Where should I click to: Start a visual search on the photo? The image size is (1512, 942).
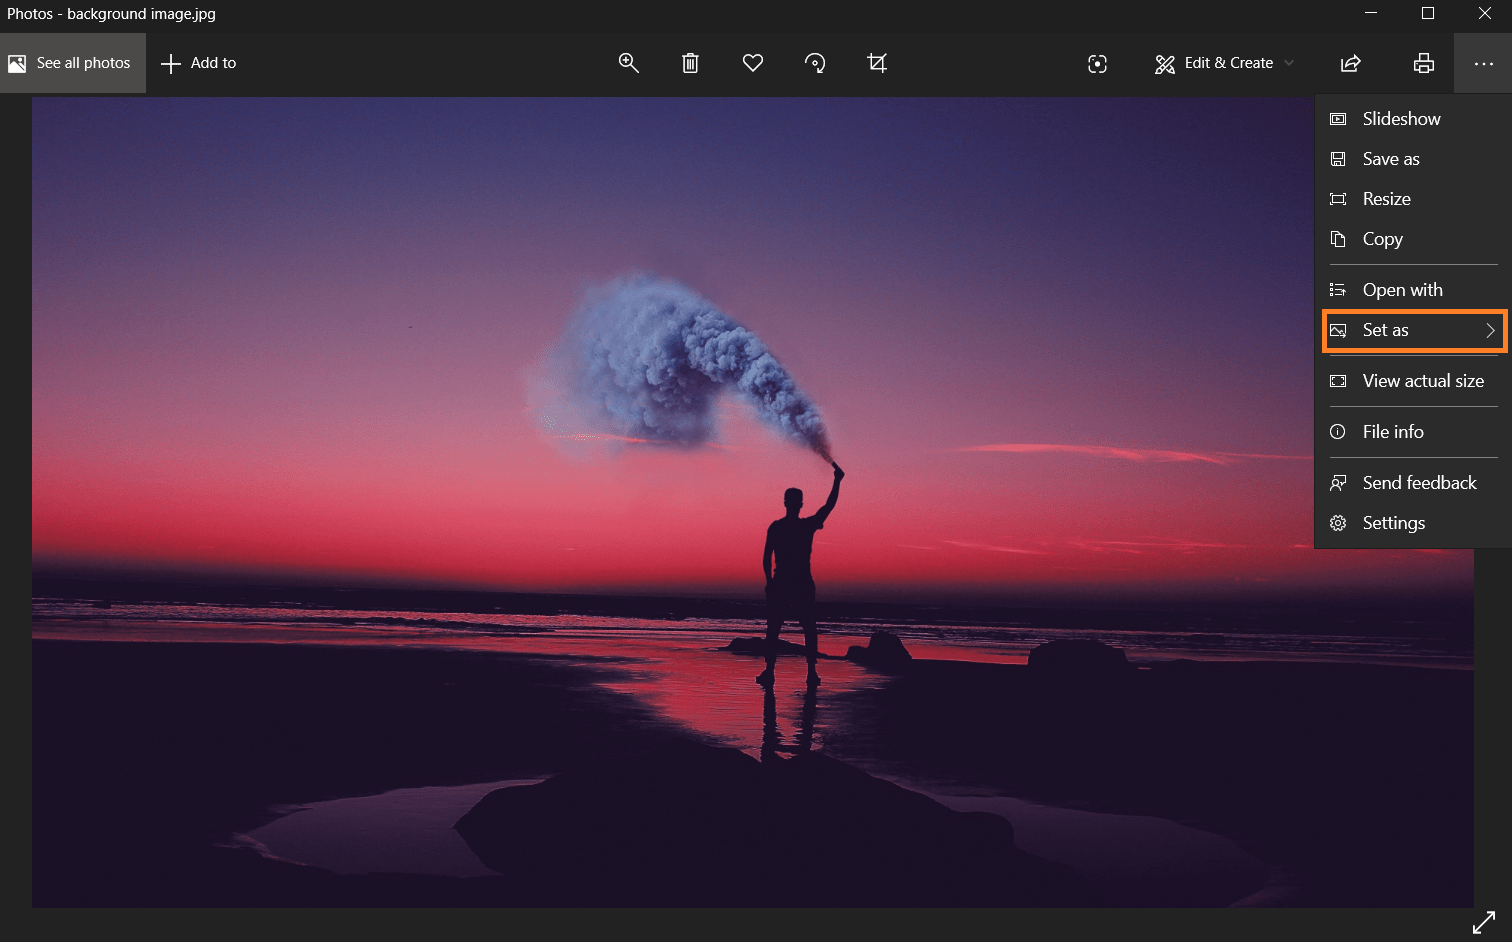tap(1097, 63)
